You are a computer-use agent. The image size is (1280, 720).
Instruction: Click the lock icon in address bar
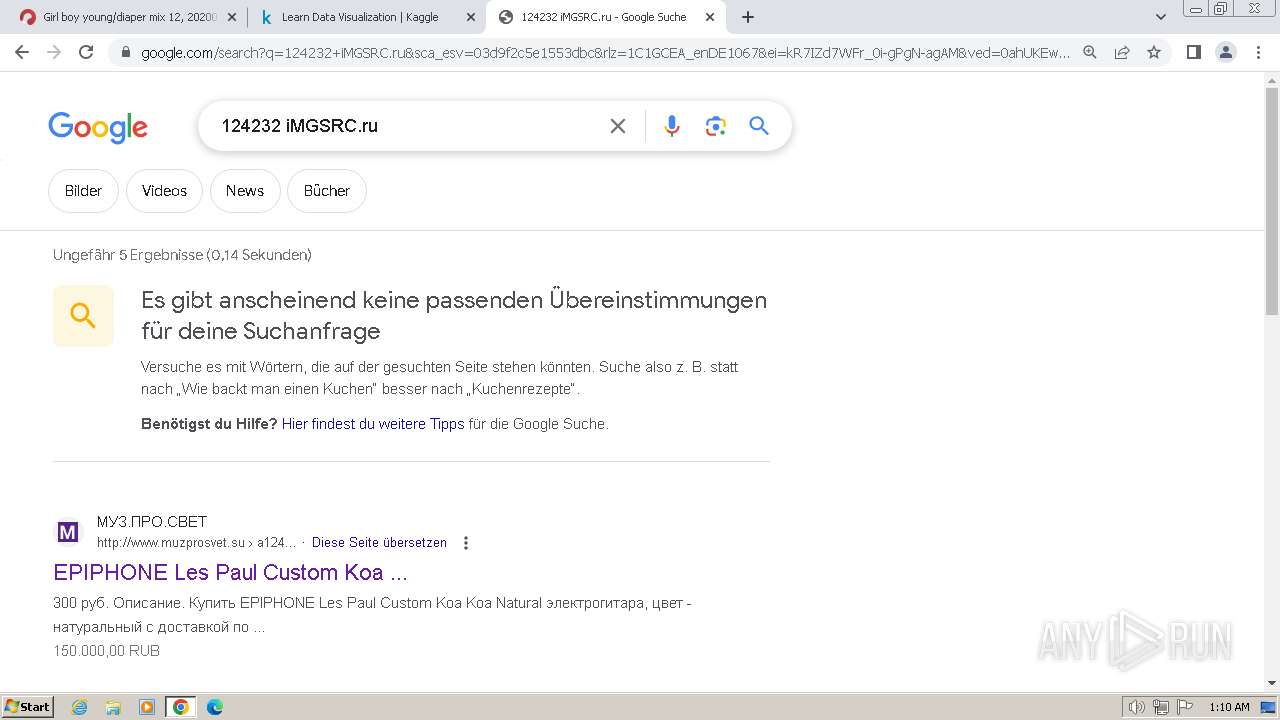pos(126,52)
